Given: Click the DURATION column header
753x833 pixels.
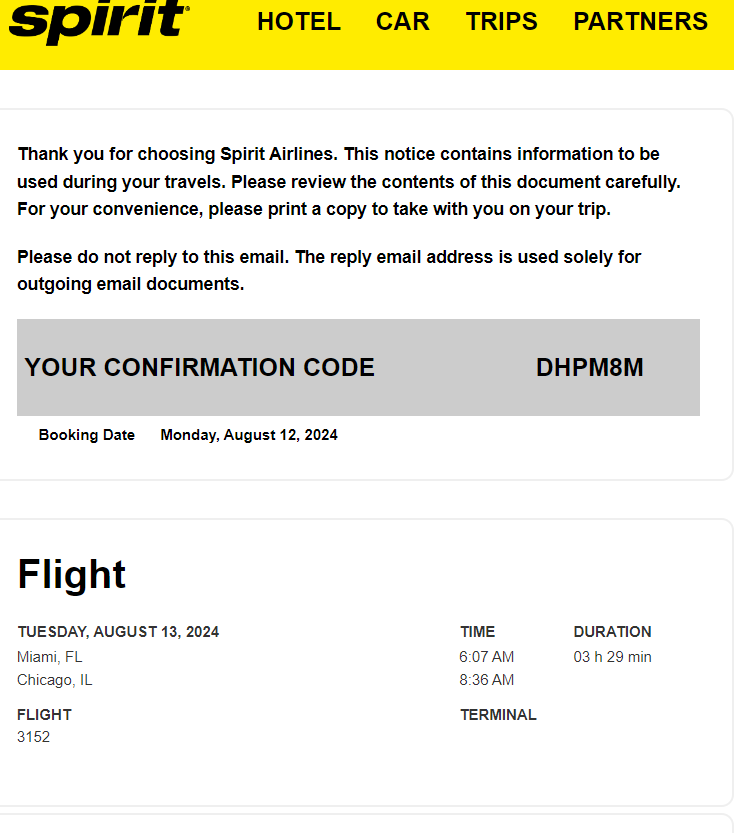Looking at the screenshot, I should tap(612, 632).
